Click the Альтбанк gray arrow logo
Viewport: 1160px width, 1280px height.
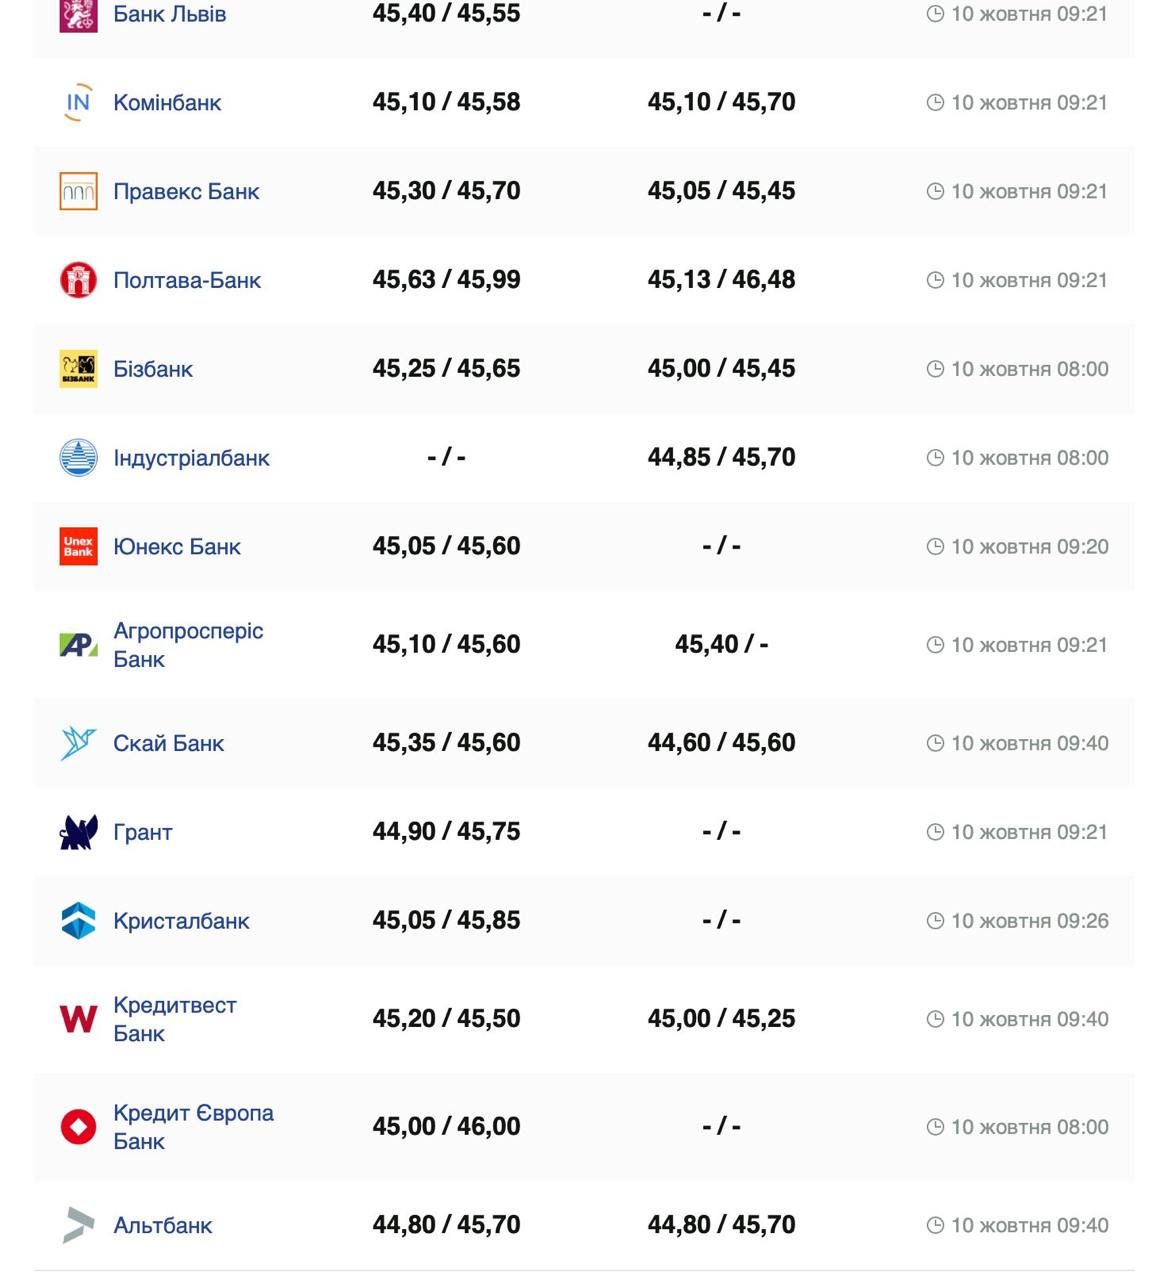(78, 1225)
